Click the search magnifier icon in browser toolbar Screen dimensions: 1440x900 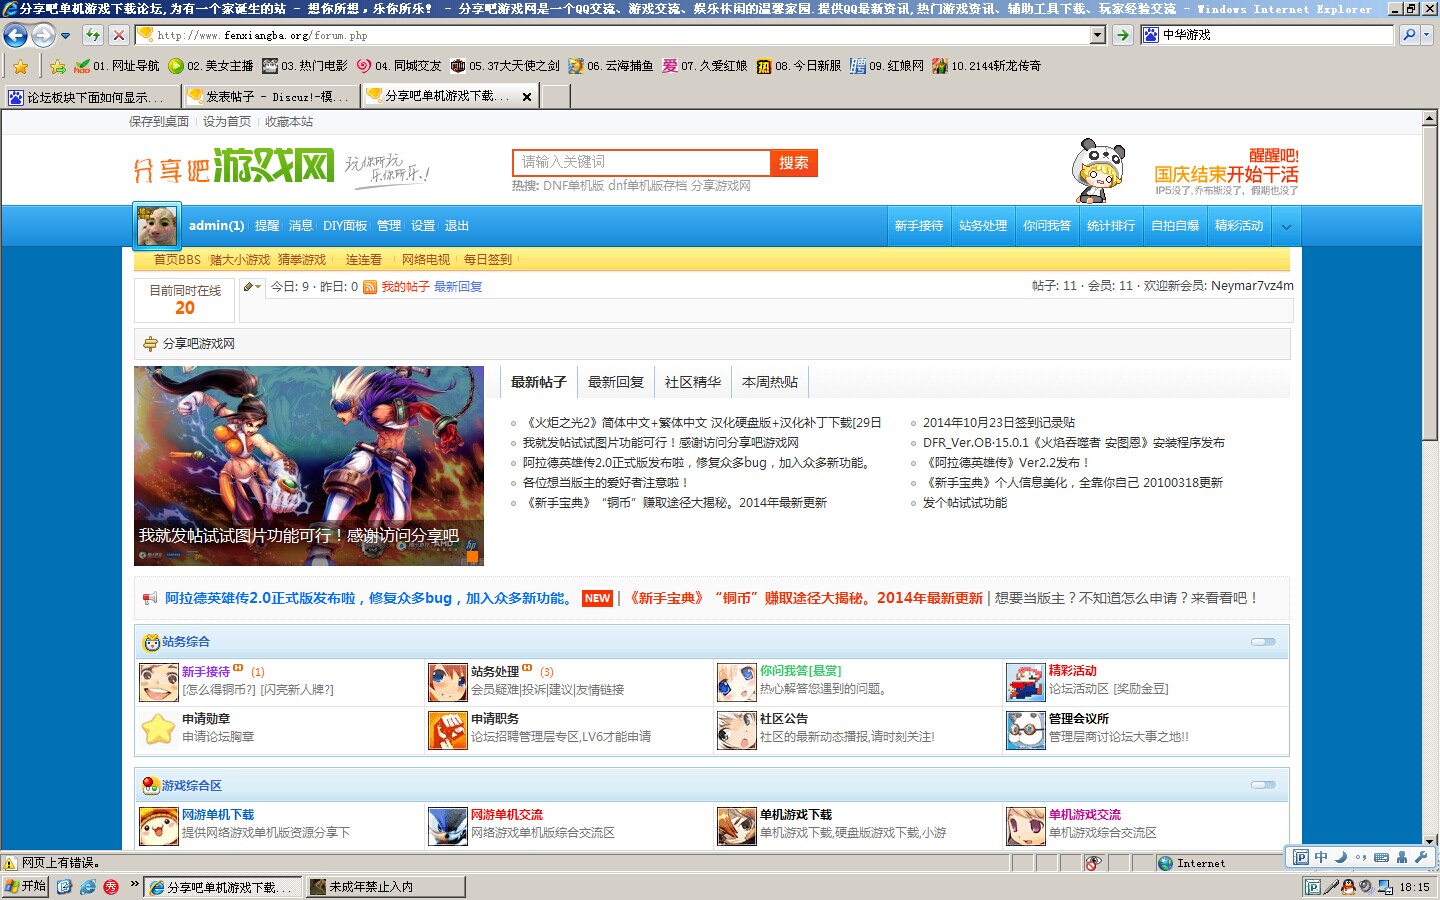[1409, 35]
